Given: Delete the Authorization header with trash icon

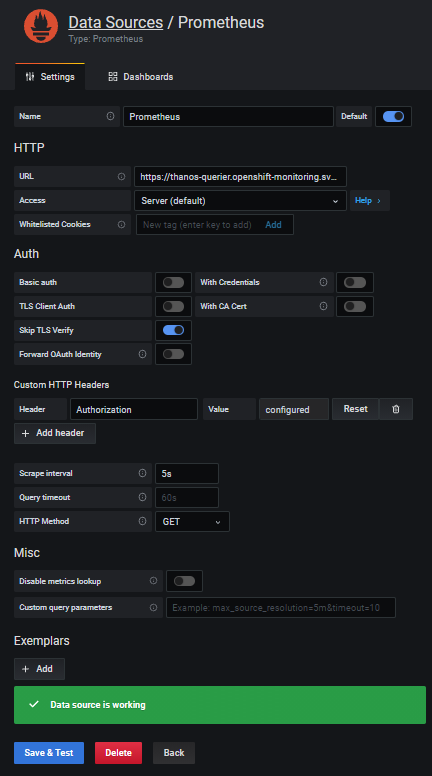Looking at the screenshot, I should tap(396, 409).
